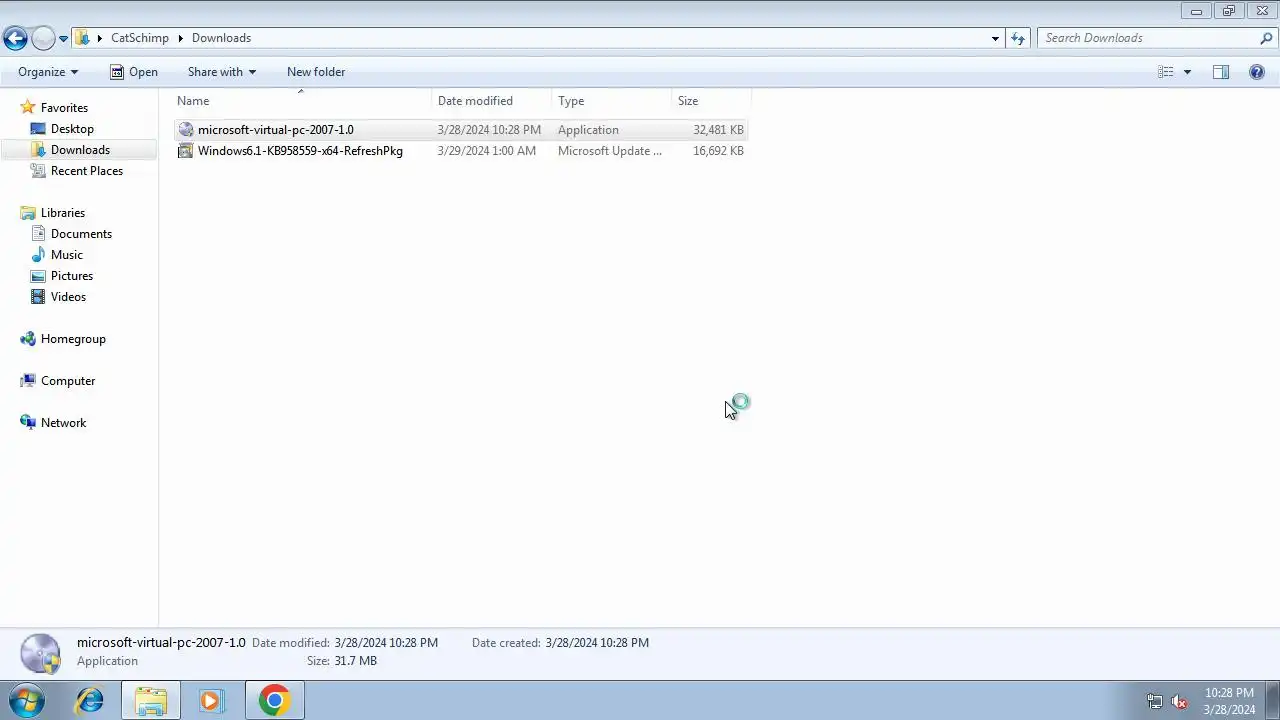Click the 16,692 KB size cell
Screen dimensions: 1280x720
(718, 151)
